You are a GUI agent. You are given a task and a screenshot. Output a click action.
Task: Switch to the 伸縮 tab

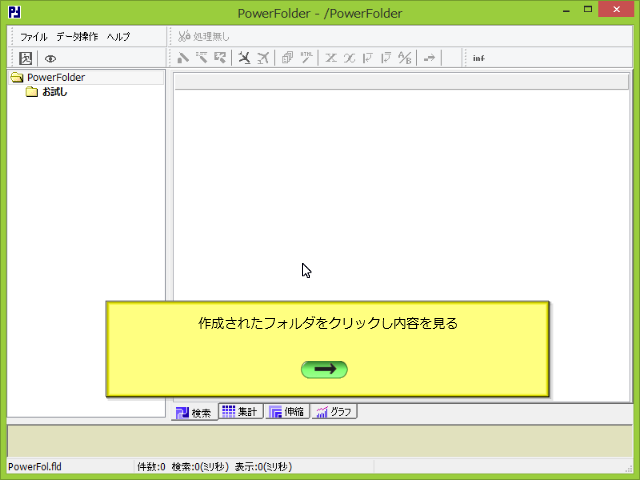click(287, 411)
